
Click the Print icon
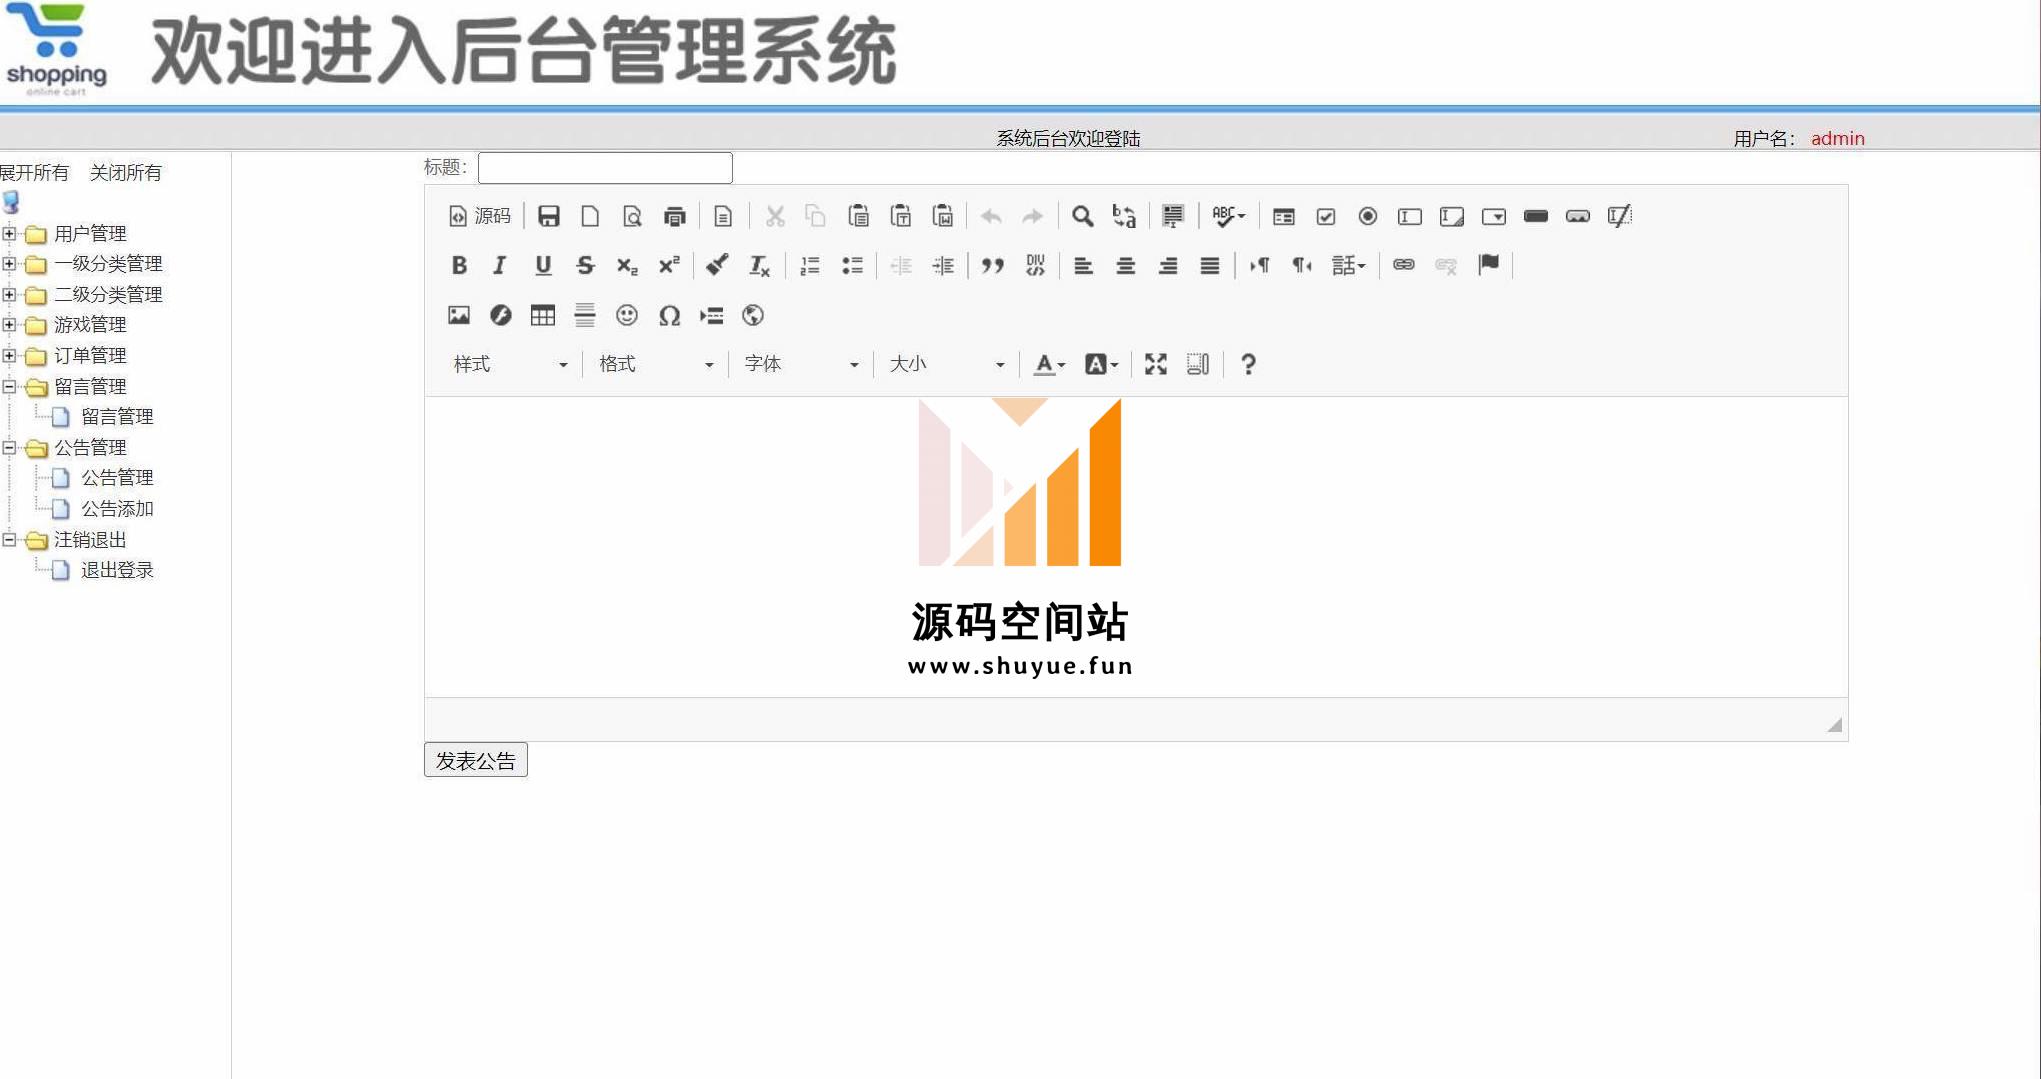point(674,216)
